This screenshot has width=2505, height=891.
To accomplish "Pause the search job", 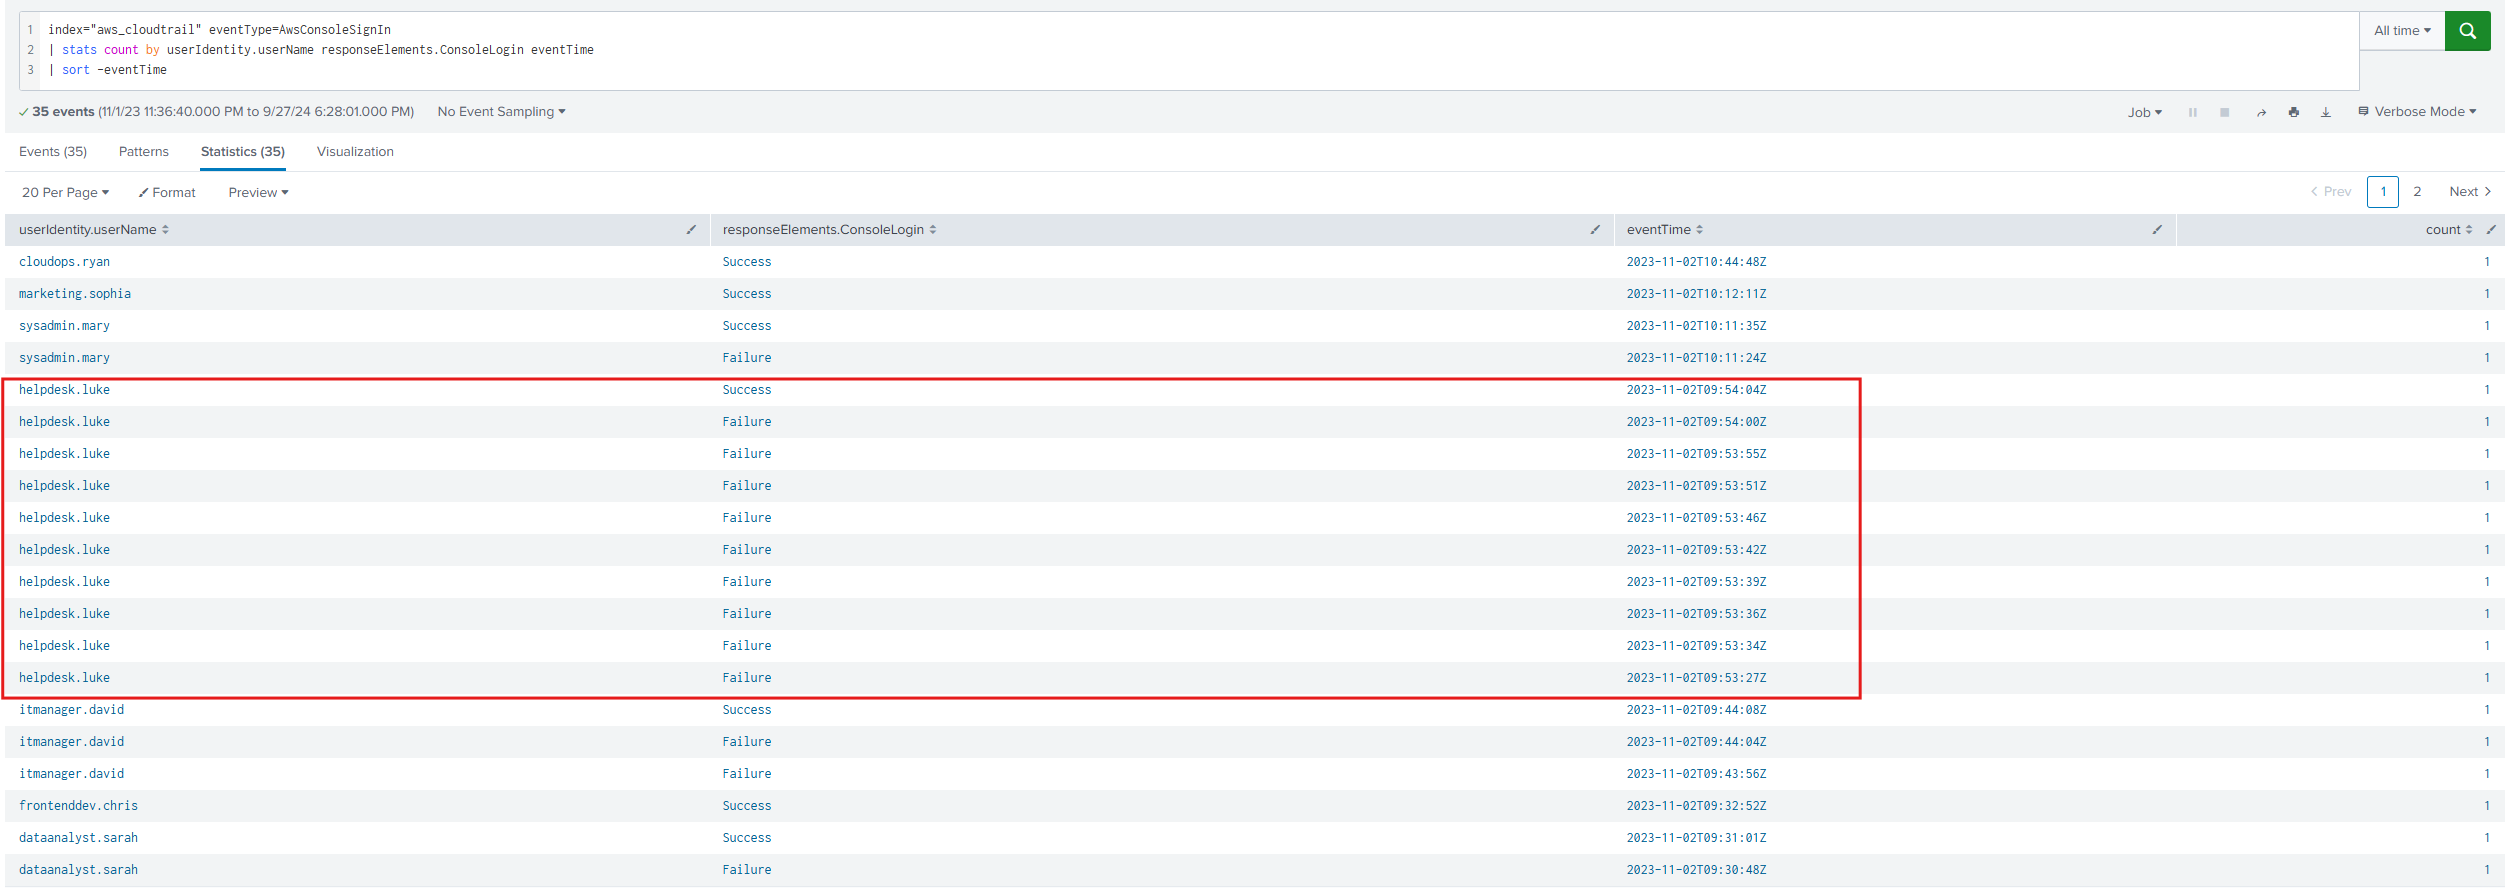I will click(2192, 112).
